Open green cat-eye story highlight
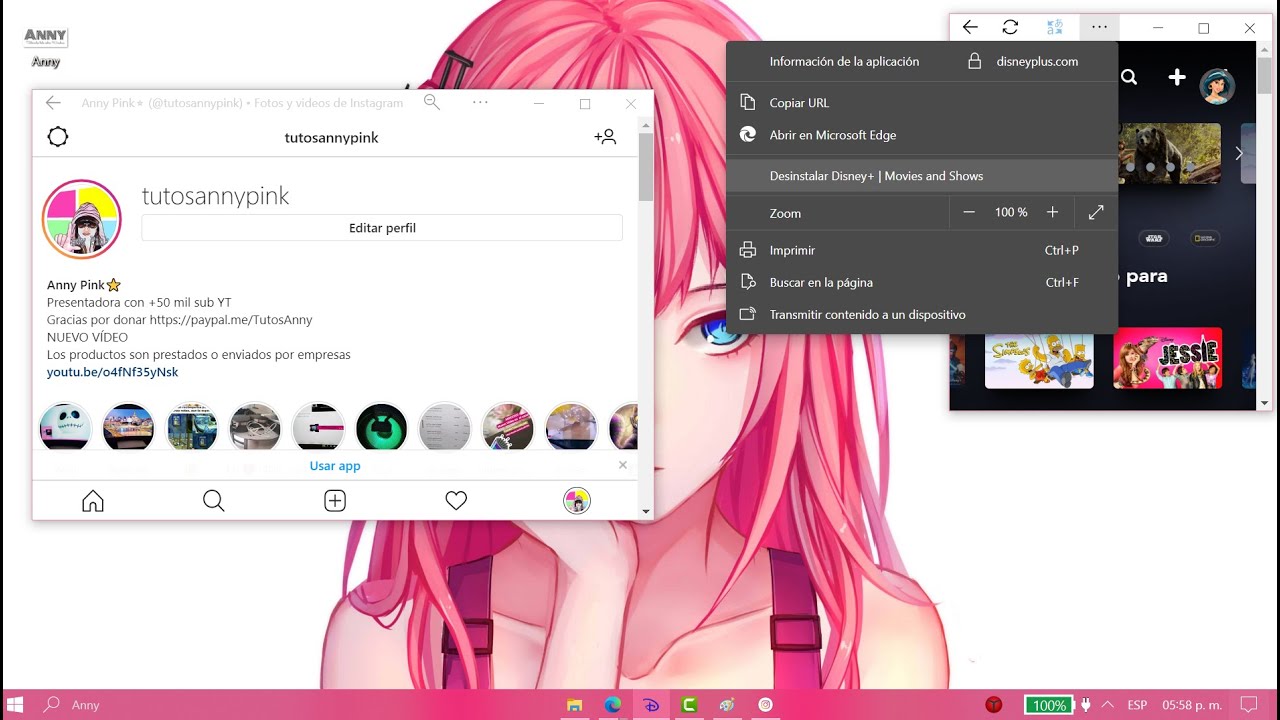 pyautogui.click(x=381, y=428)
